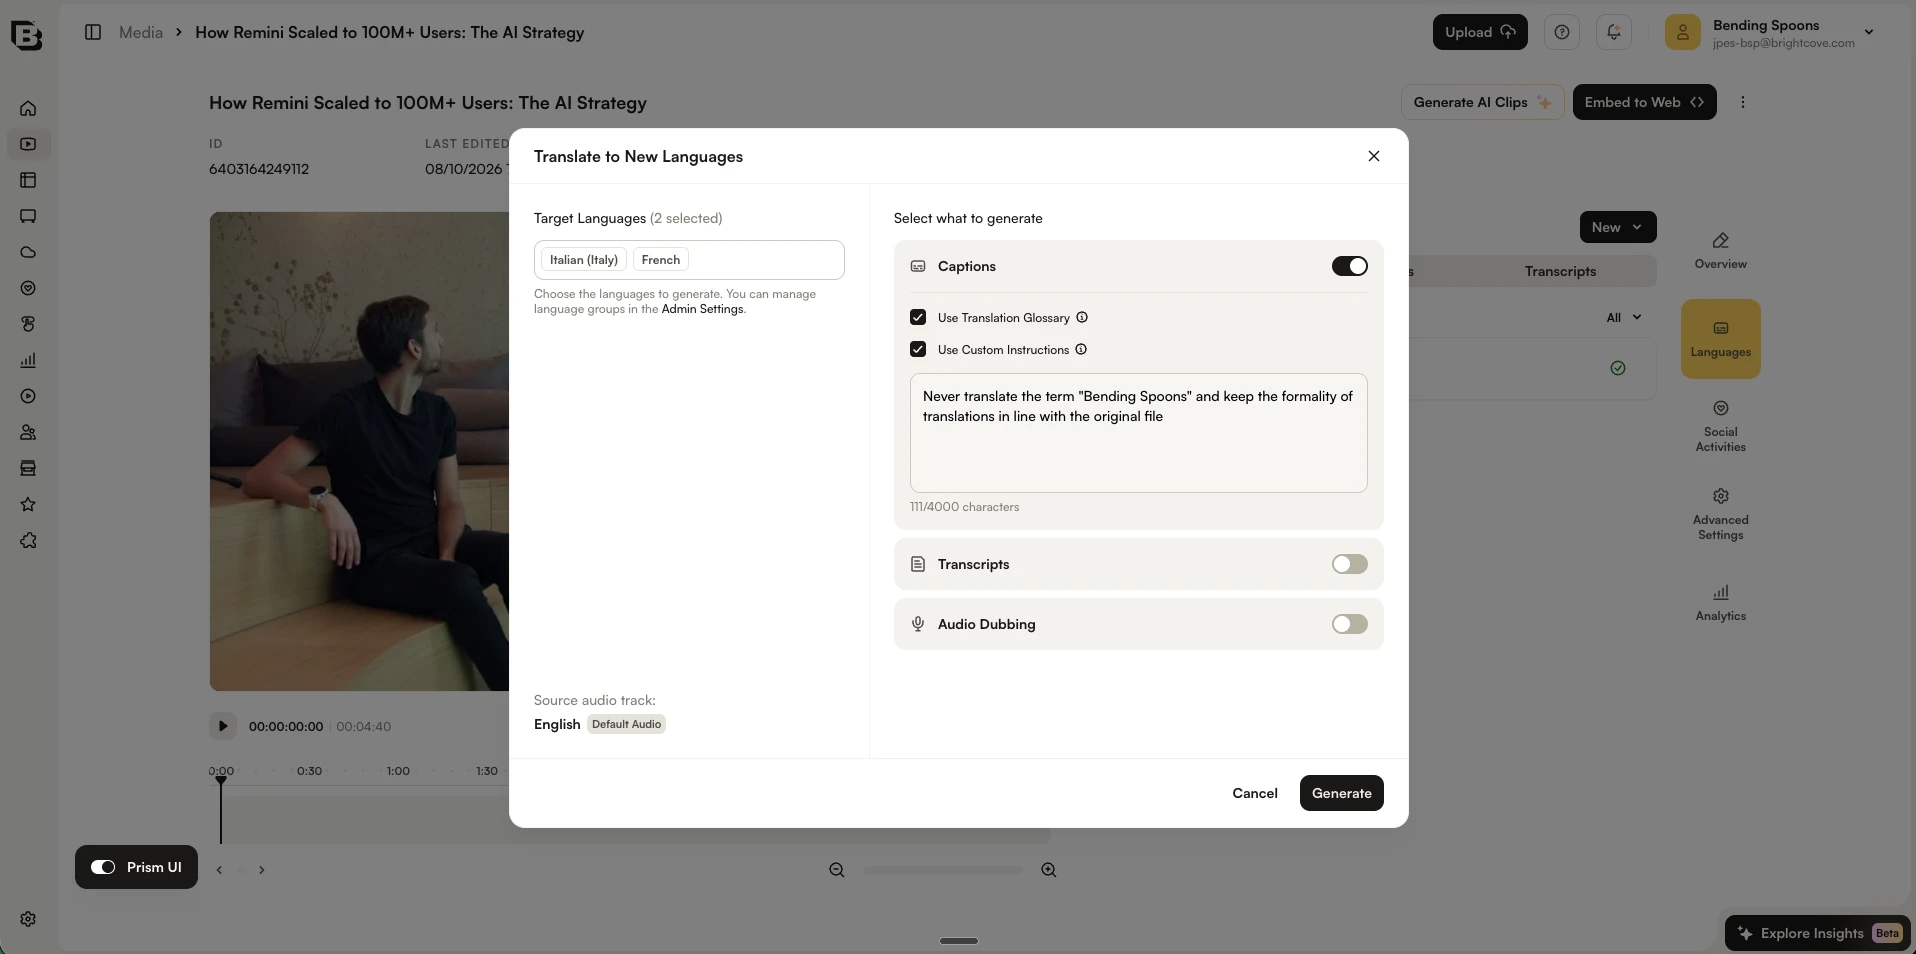Open the All filter dropdown
Screen dimensions: 1916x954
coord(1624,318)
